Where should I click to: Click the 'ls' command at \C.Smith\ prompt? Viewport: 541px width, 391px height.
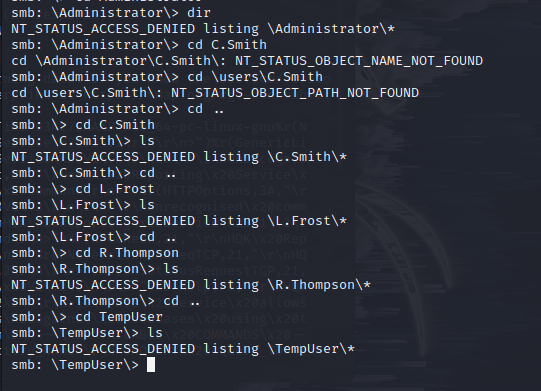[x=147, y=141]
